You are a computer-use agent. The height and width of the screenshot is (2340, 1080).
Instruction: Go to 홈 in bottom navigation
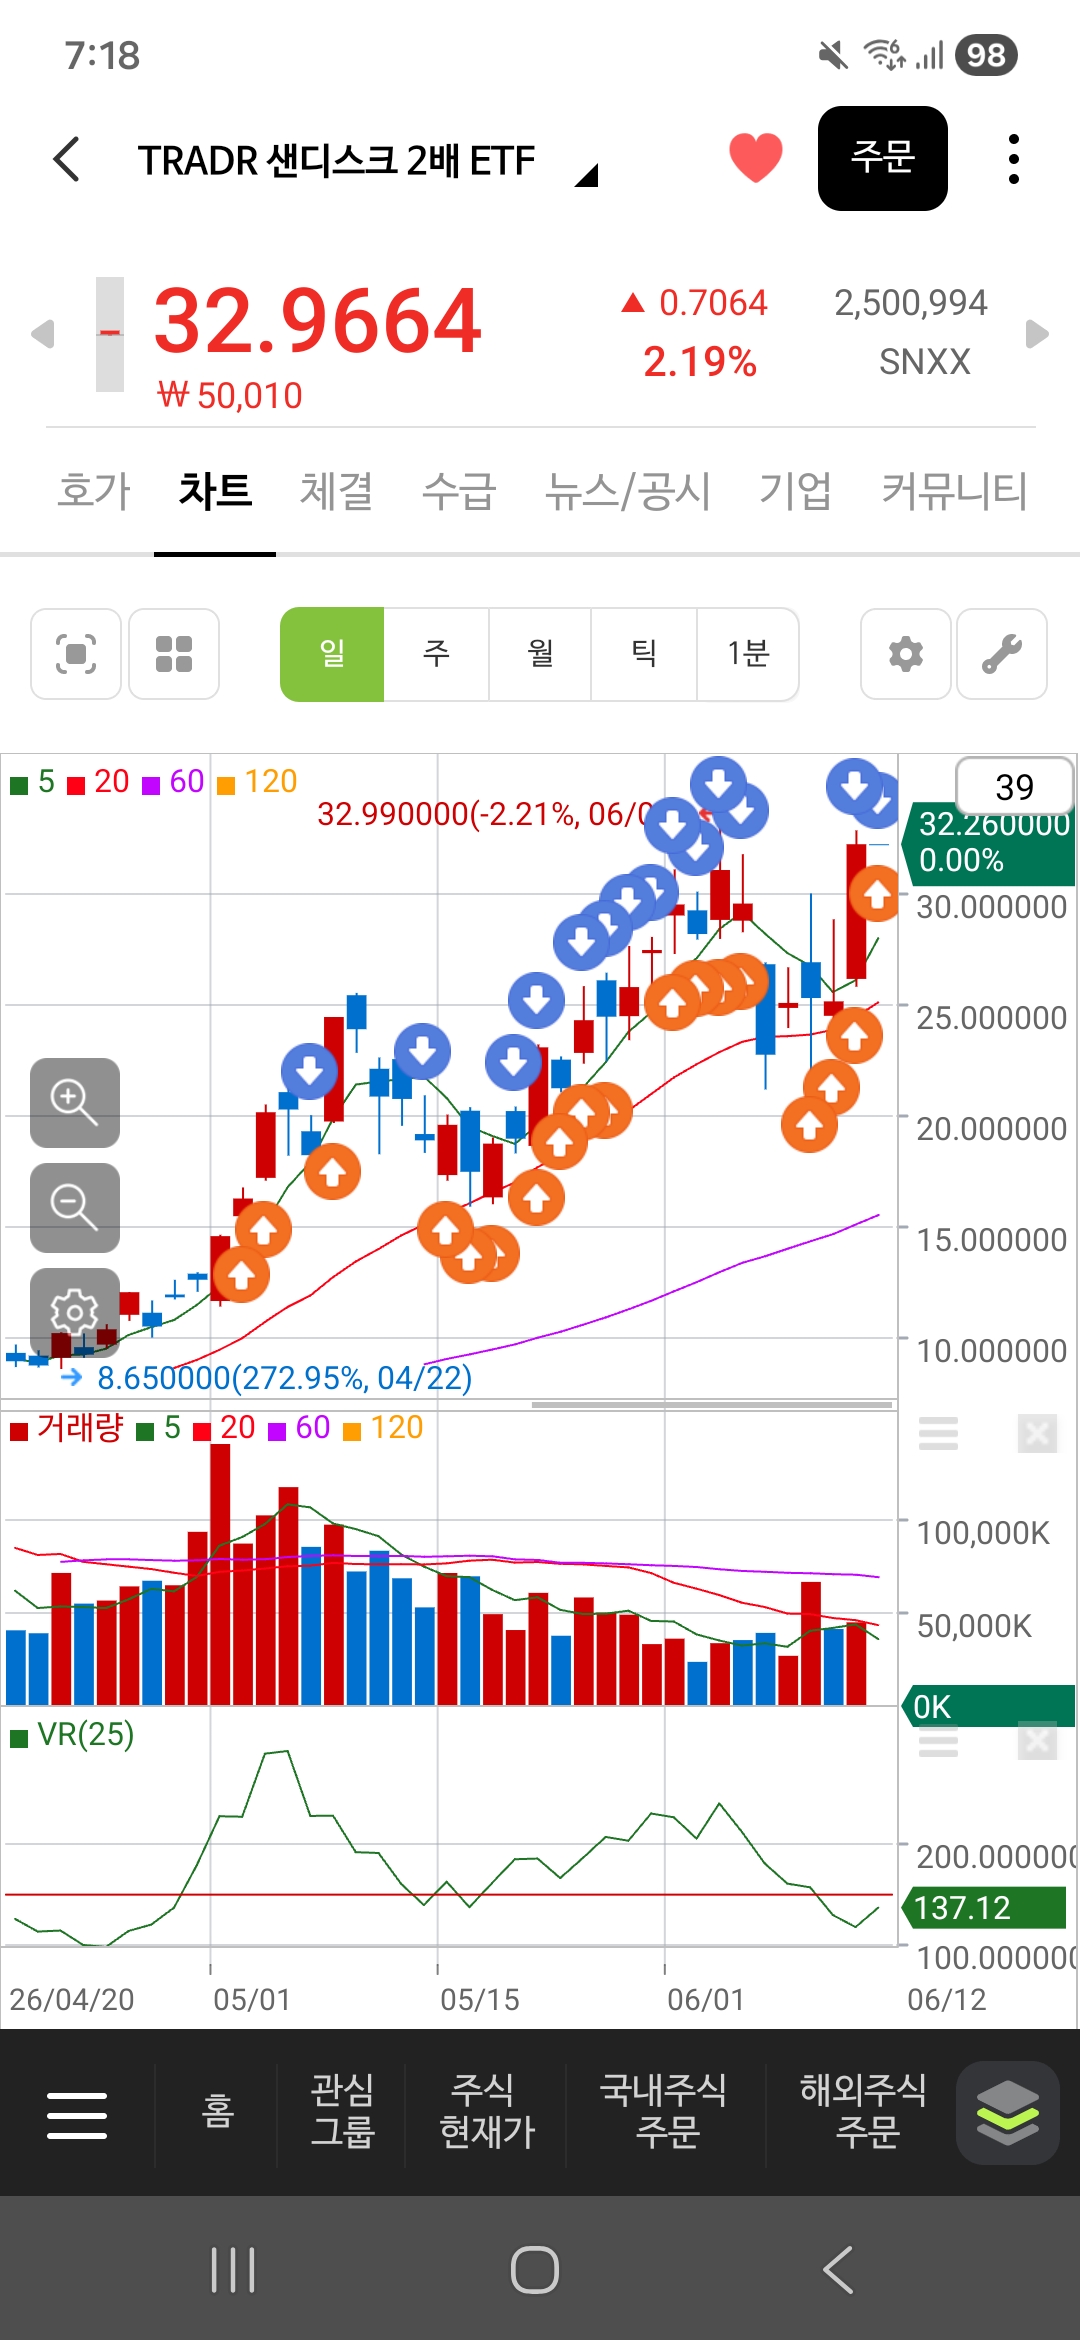pos(217,2111)
